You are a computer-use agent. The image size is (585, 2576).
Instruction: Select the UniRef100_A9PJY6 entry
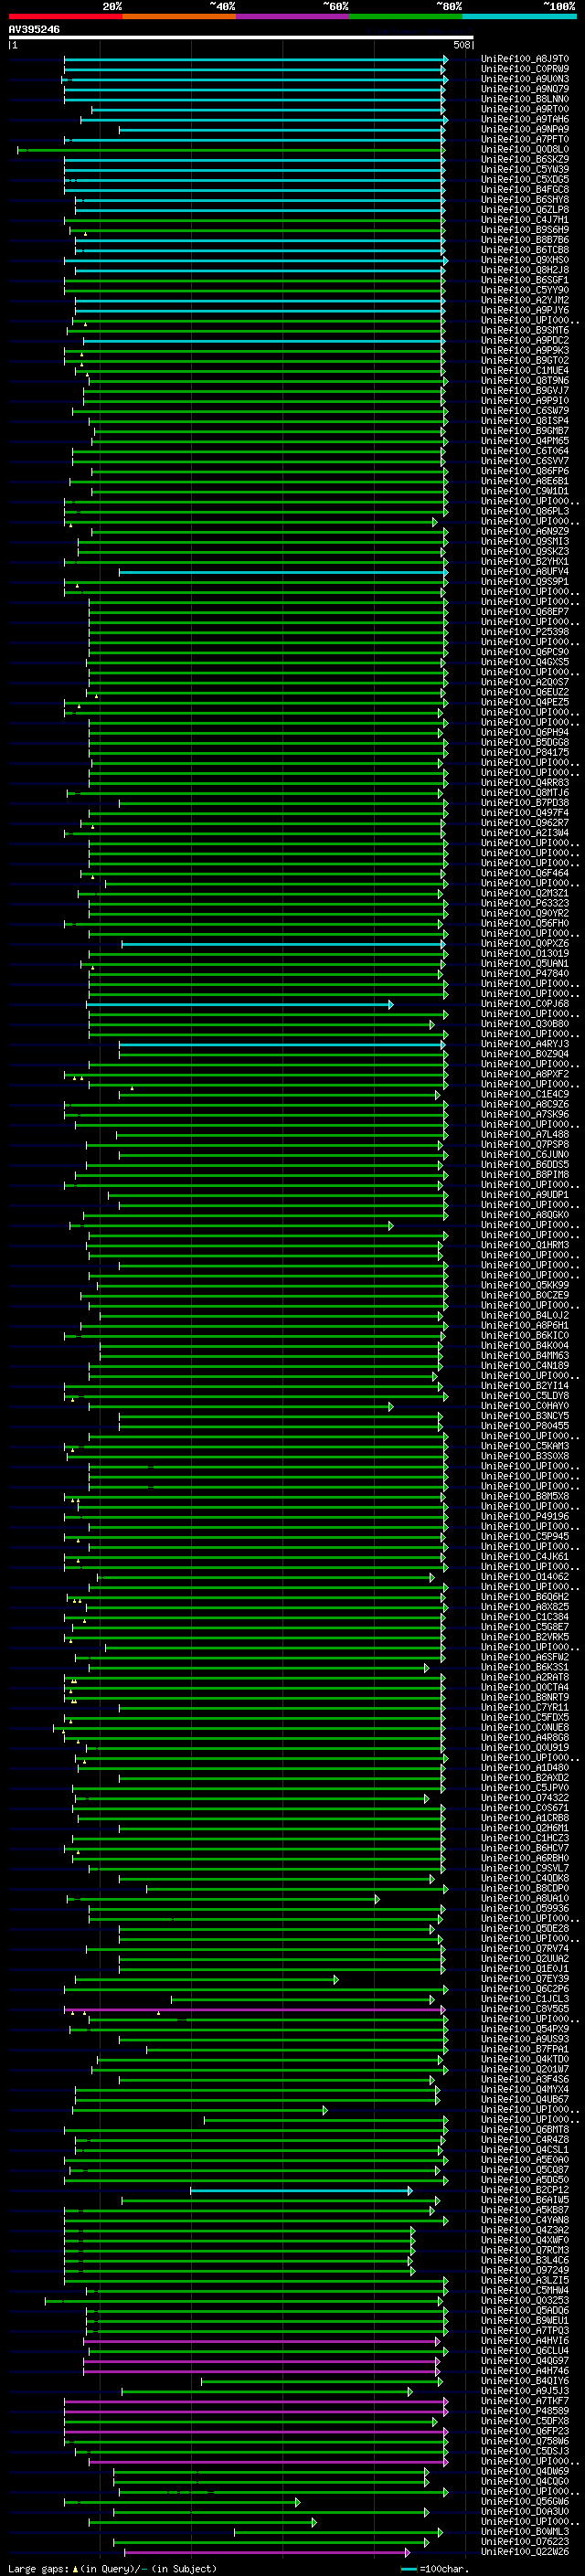(525, 310)
